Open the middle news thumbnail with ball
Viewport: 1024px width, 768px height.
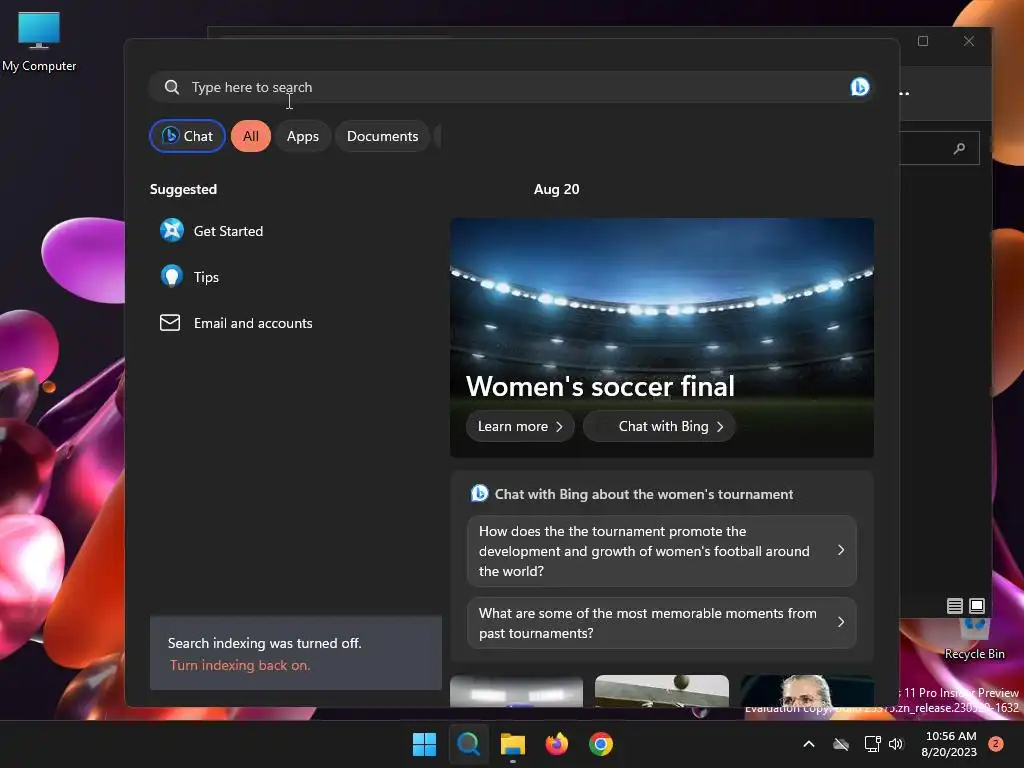tap(662, 691)
